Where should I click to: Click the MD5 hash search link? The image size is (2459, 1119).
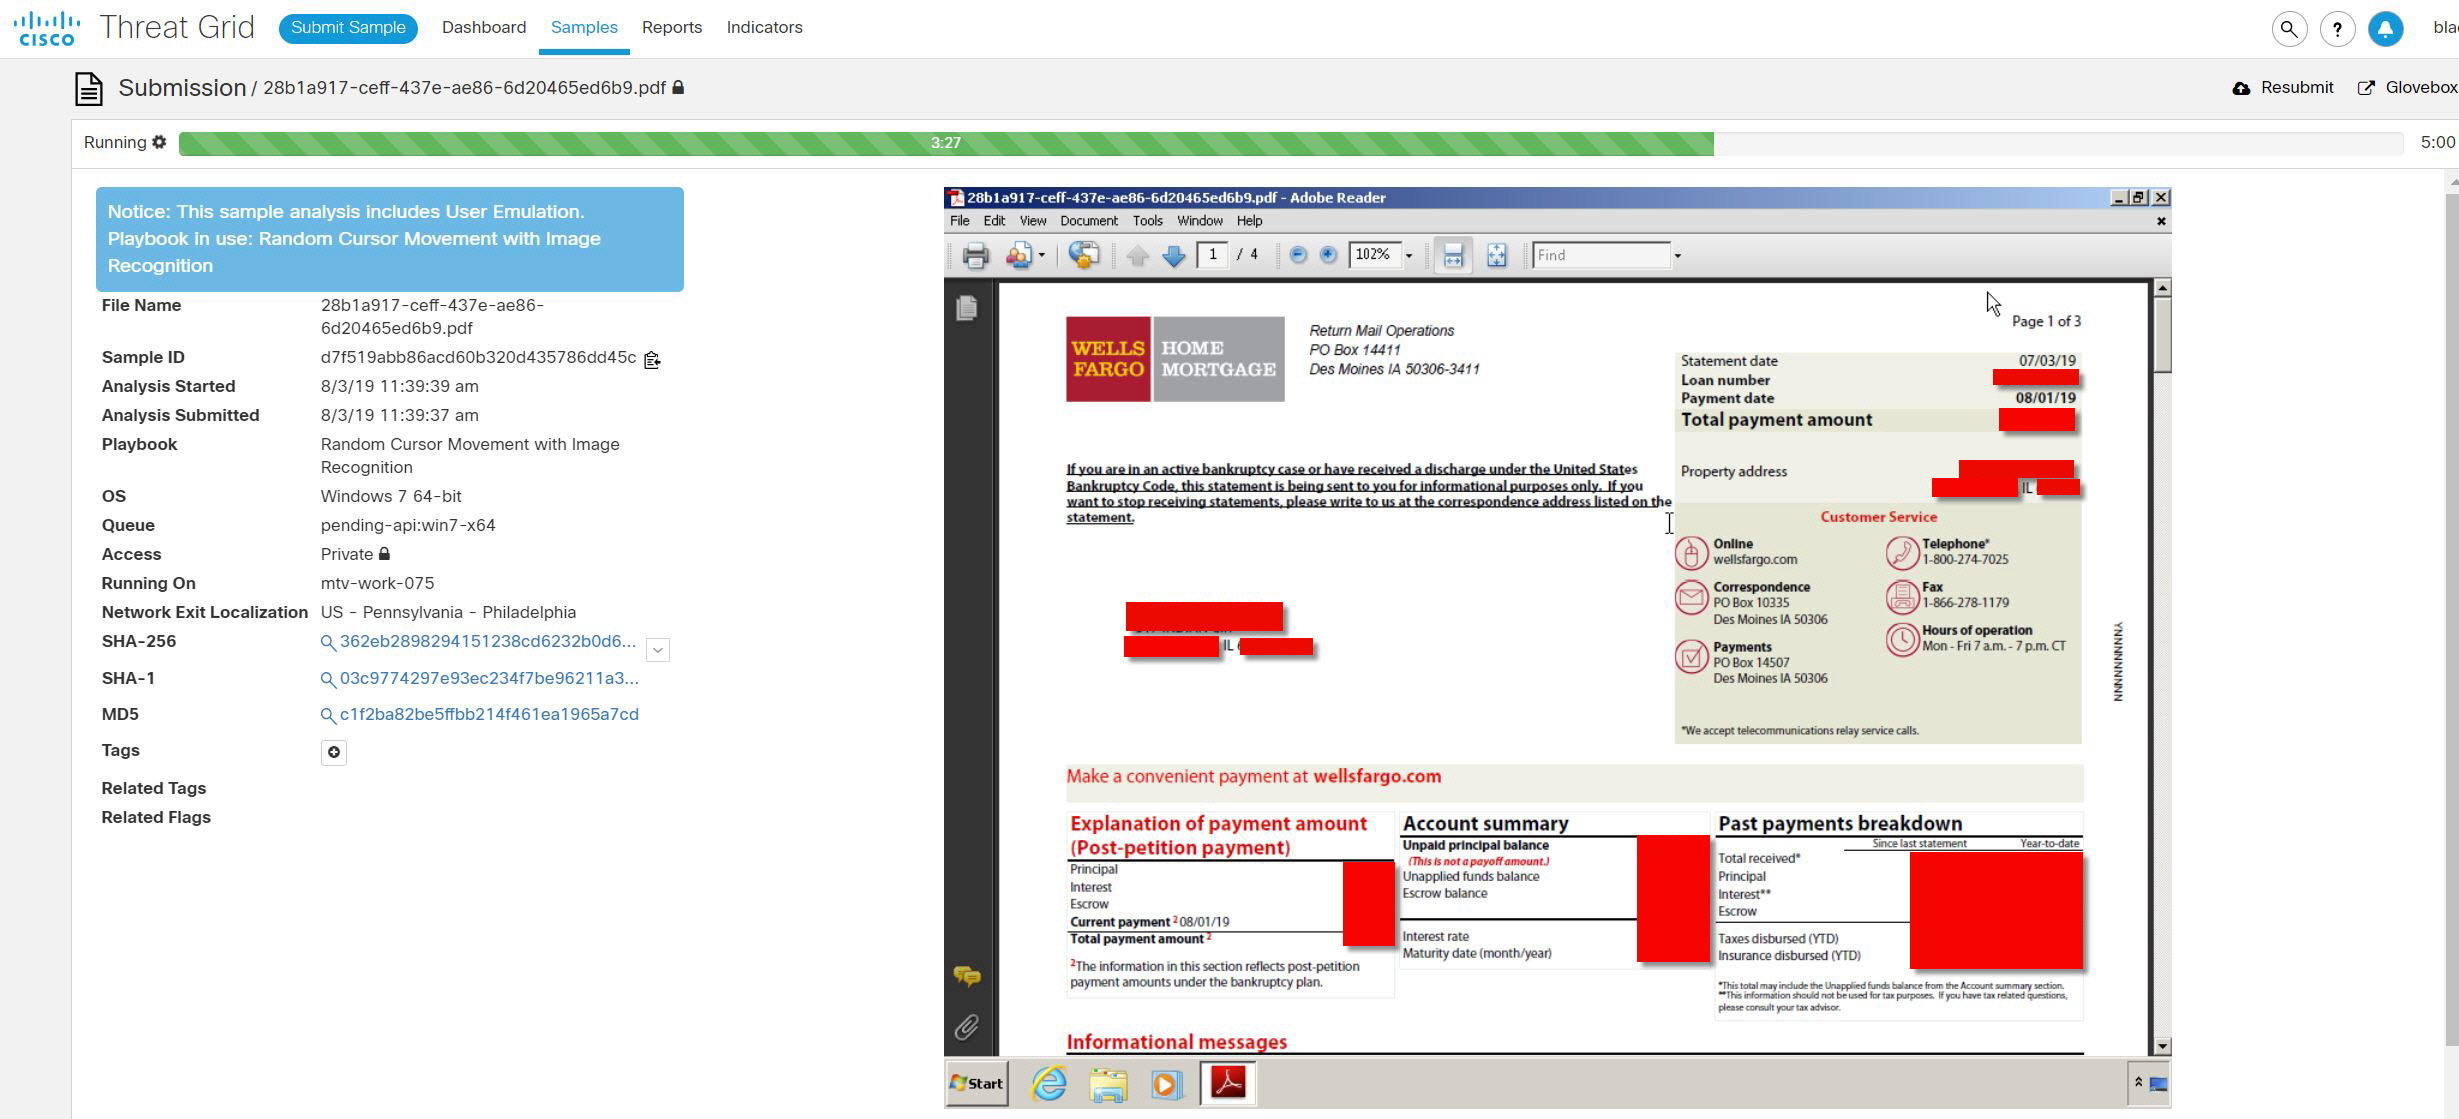488,714
